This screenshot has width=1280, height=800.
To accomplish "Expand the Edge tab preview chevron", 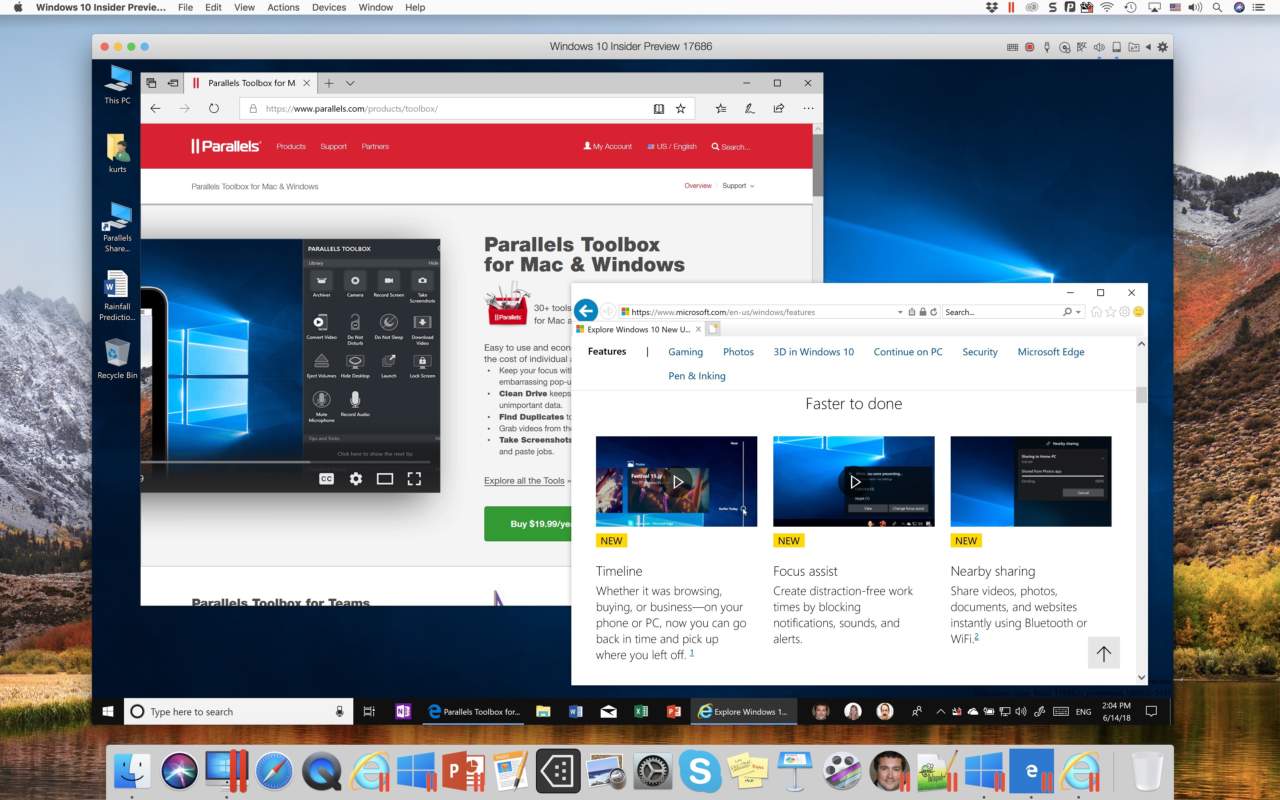I will (350, 83).
